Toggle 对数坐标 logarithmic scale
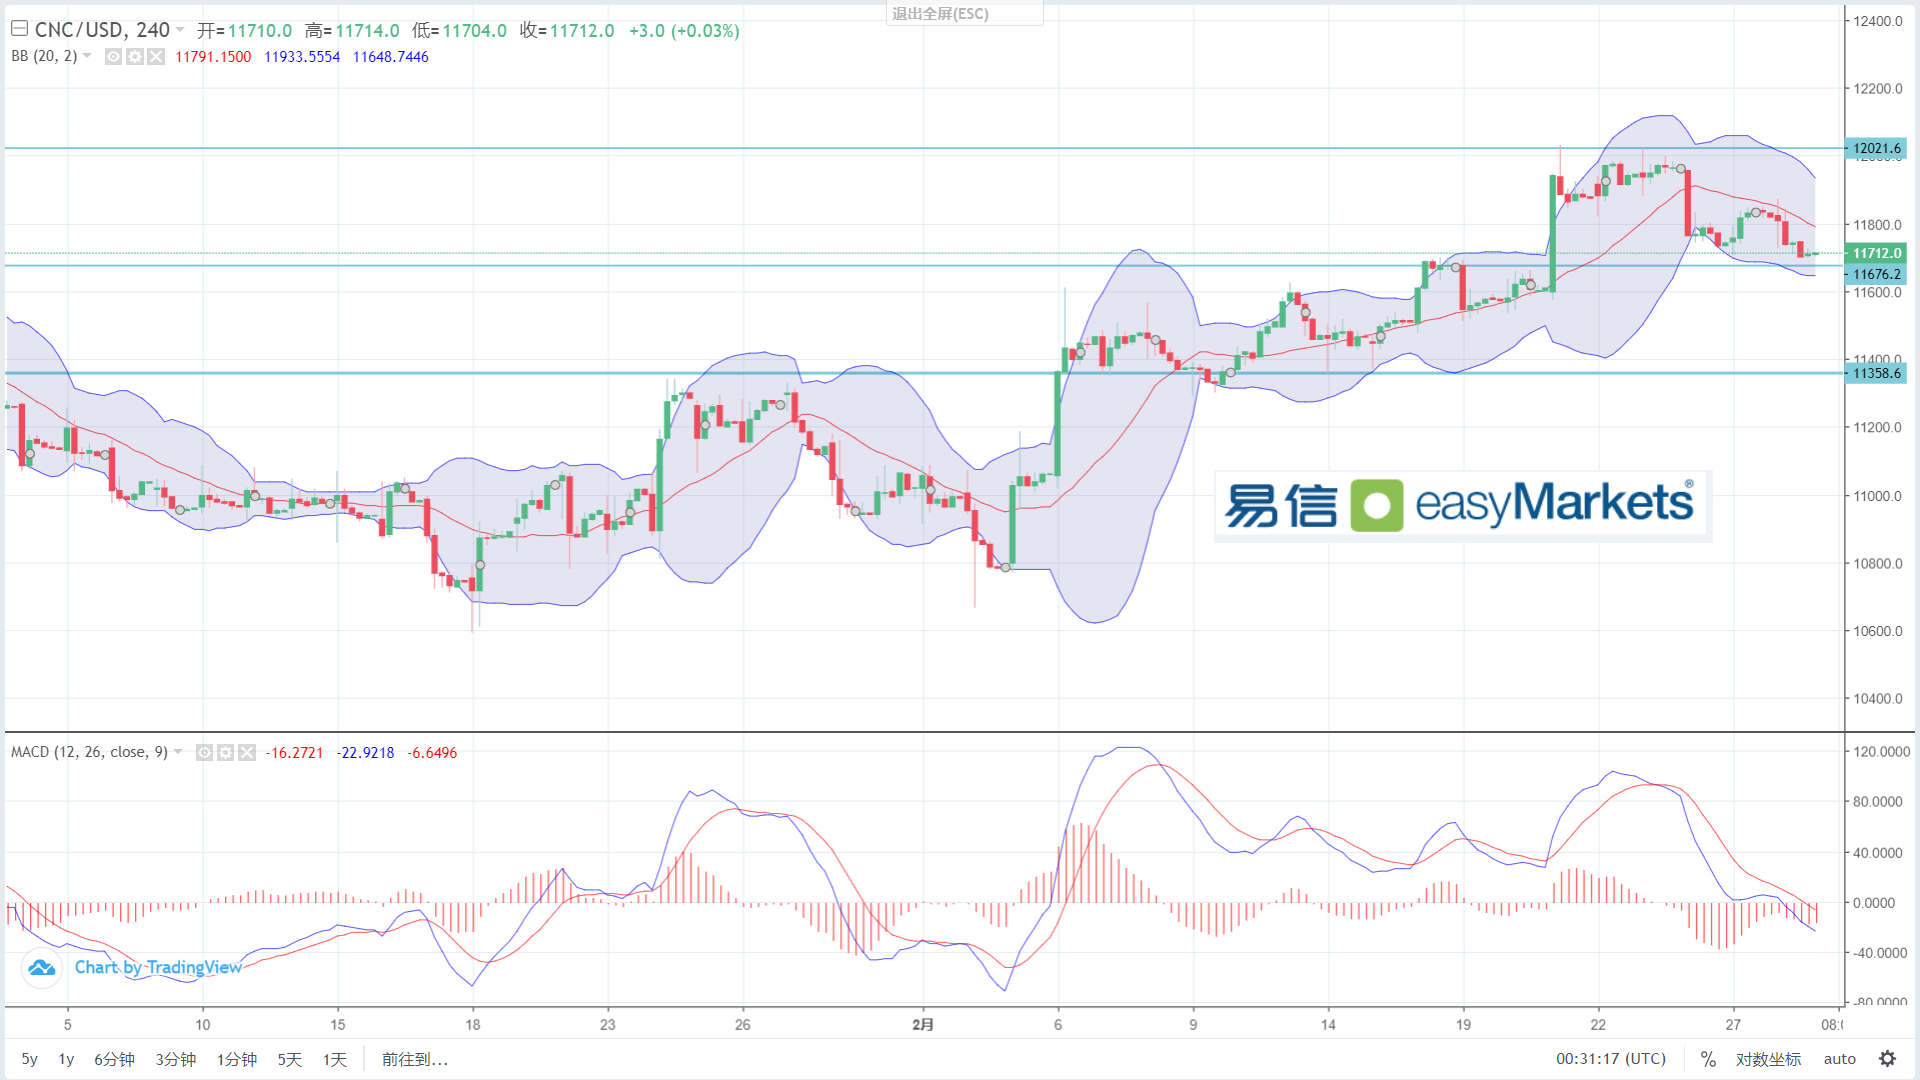Image resolution: width=1920 pixels, height=1080 pixels. point(1768,1059)
